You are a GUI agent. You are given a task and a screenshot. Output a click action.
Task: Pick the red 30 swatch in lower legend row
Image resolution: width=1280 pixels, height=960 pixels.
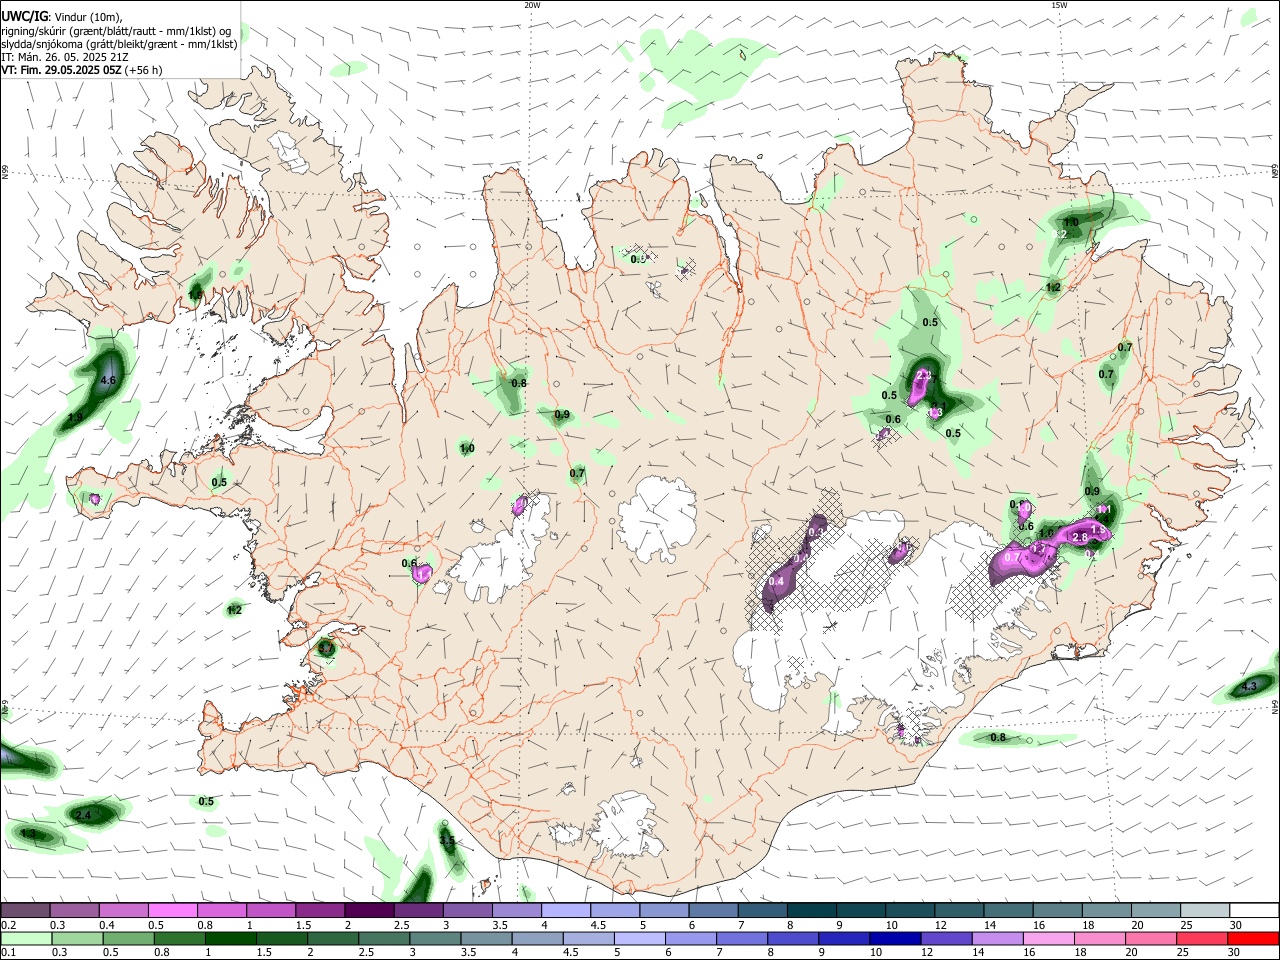1255,938
